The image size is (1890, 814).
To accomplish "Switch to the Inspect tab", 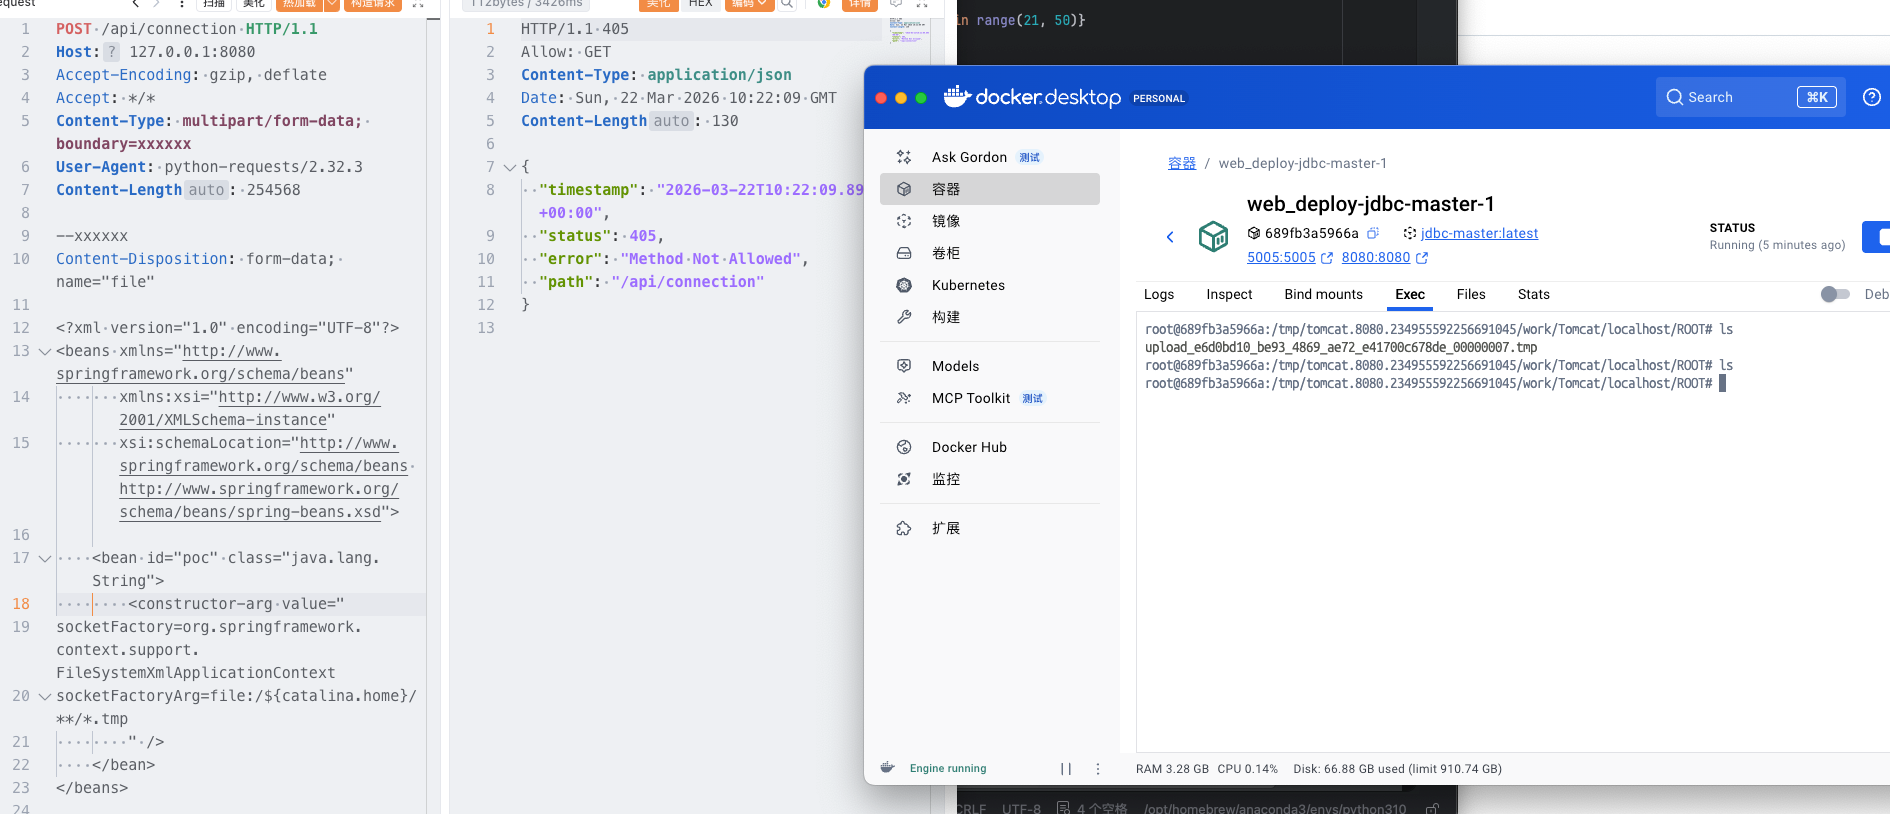I will pyautogui.click(x=1229, y=294).
